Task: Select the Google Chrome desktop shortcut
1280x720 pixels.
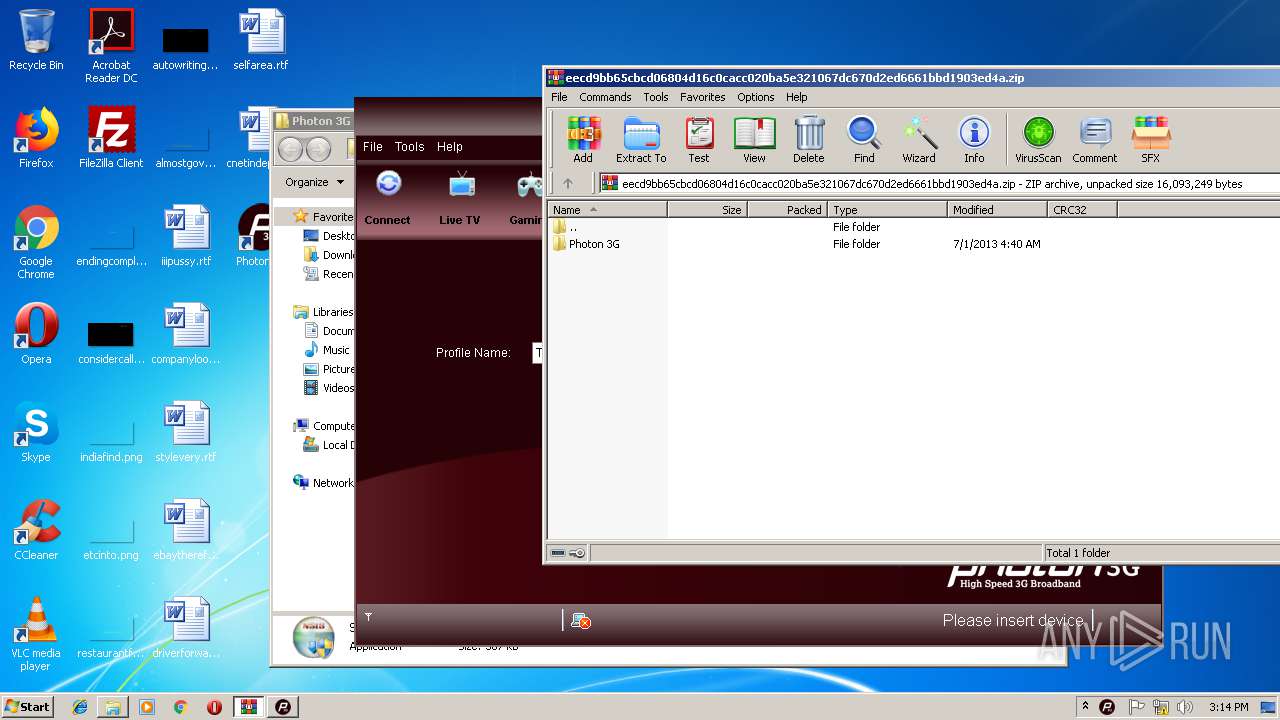Action: [x=36, y=242]
